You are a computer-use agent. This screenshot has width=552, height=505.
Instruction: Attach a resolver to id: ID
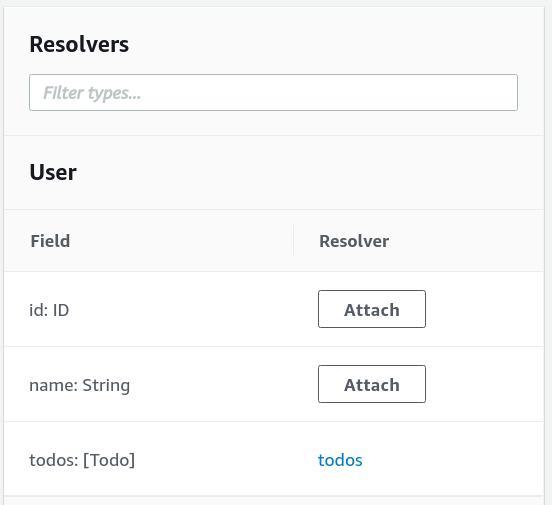click(x=372, y=309)
